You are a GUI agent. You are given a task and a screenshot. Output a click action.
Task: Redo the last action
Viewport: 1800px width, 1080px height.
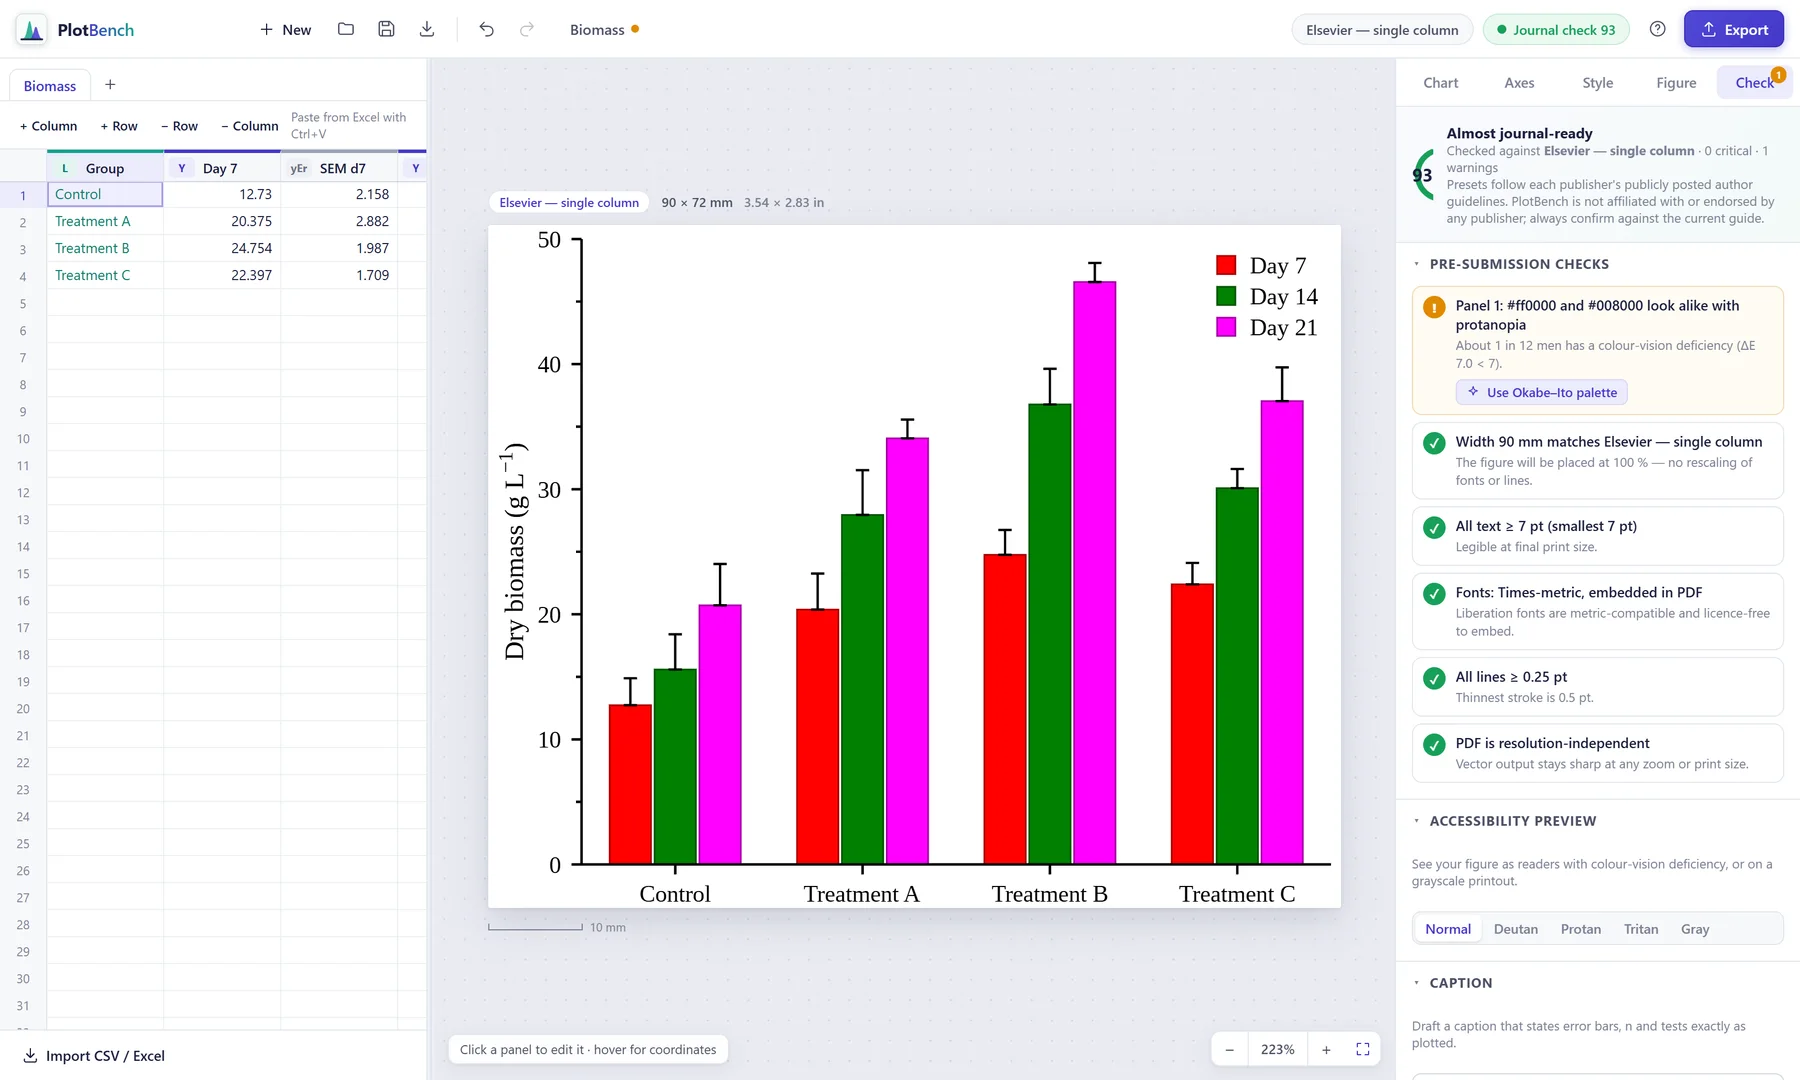tap(527, 29)
